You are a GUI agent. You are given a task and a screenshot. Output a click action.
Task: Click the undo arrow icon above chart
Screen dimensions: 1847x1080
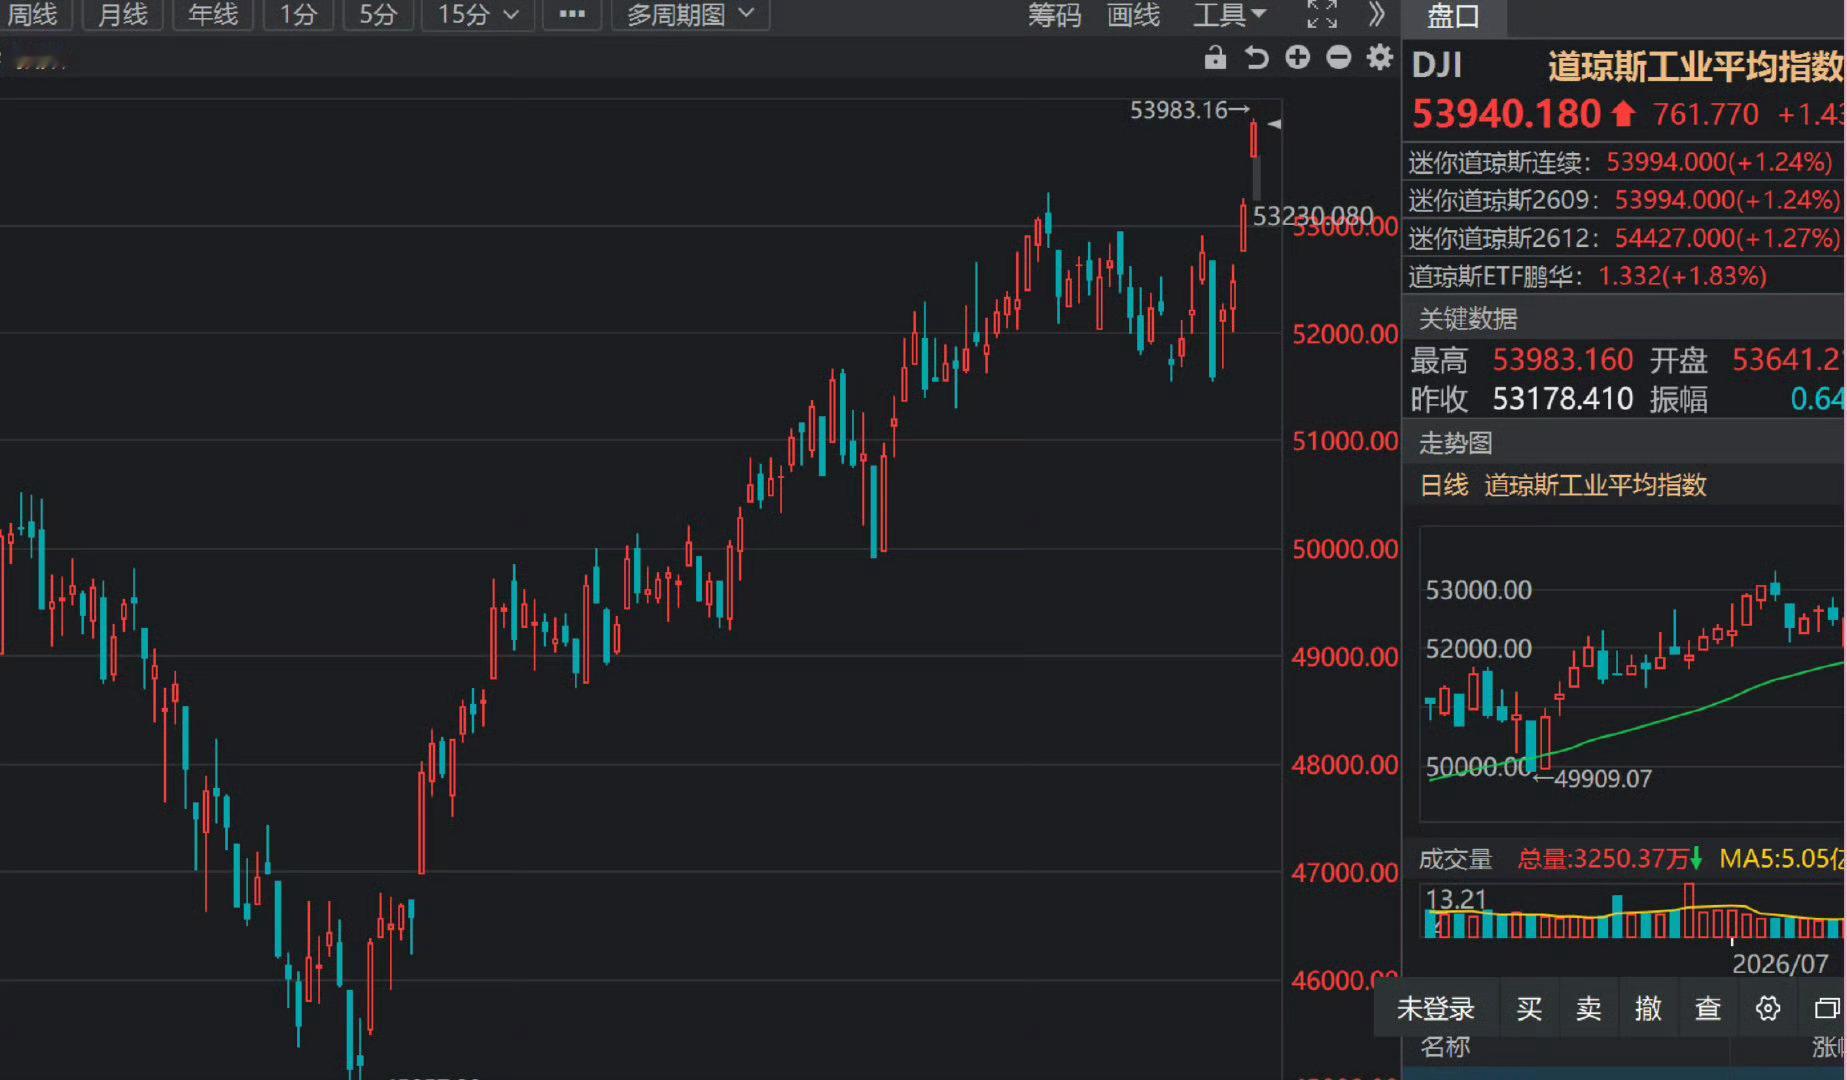[1256, 58]
